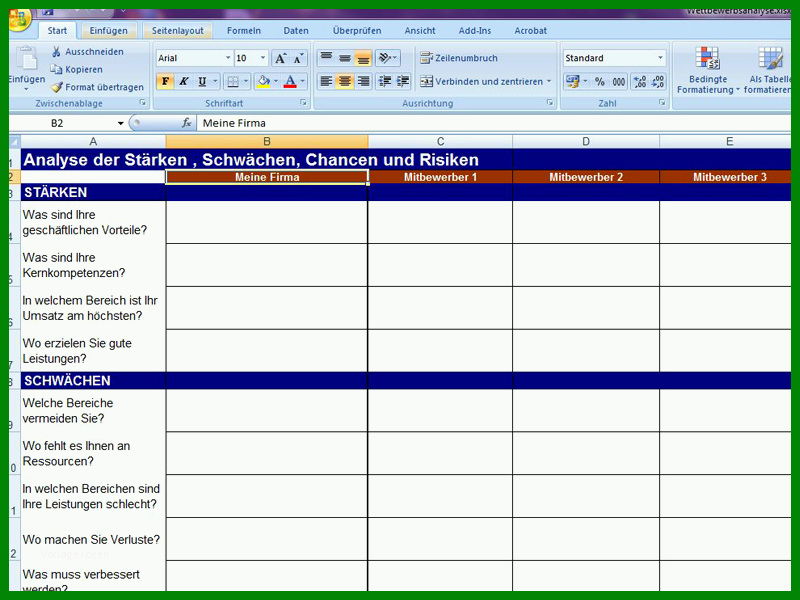Switch to the Formeln tab
800x600 pixels.
coord(244,31)
